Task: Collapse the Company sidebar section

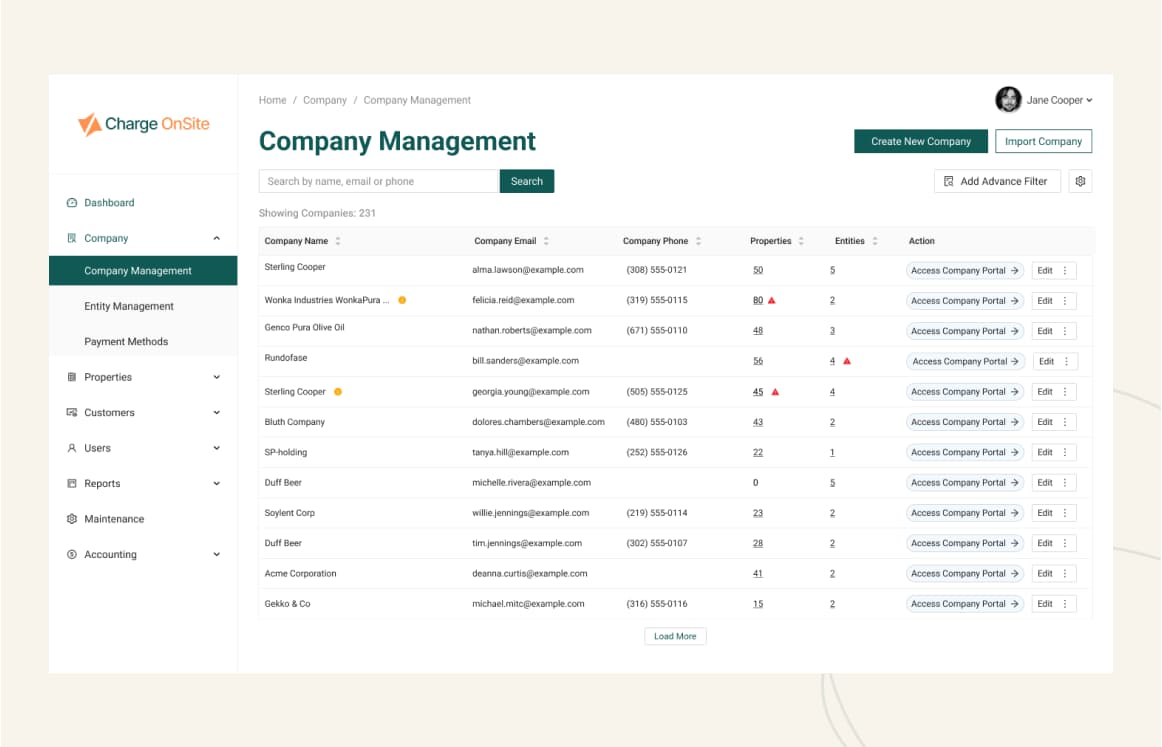Action: (x=217, y=238)
